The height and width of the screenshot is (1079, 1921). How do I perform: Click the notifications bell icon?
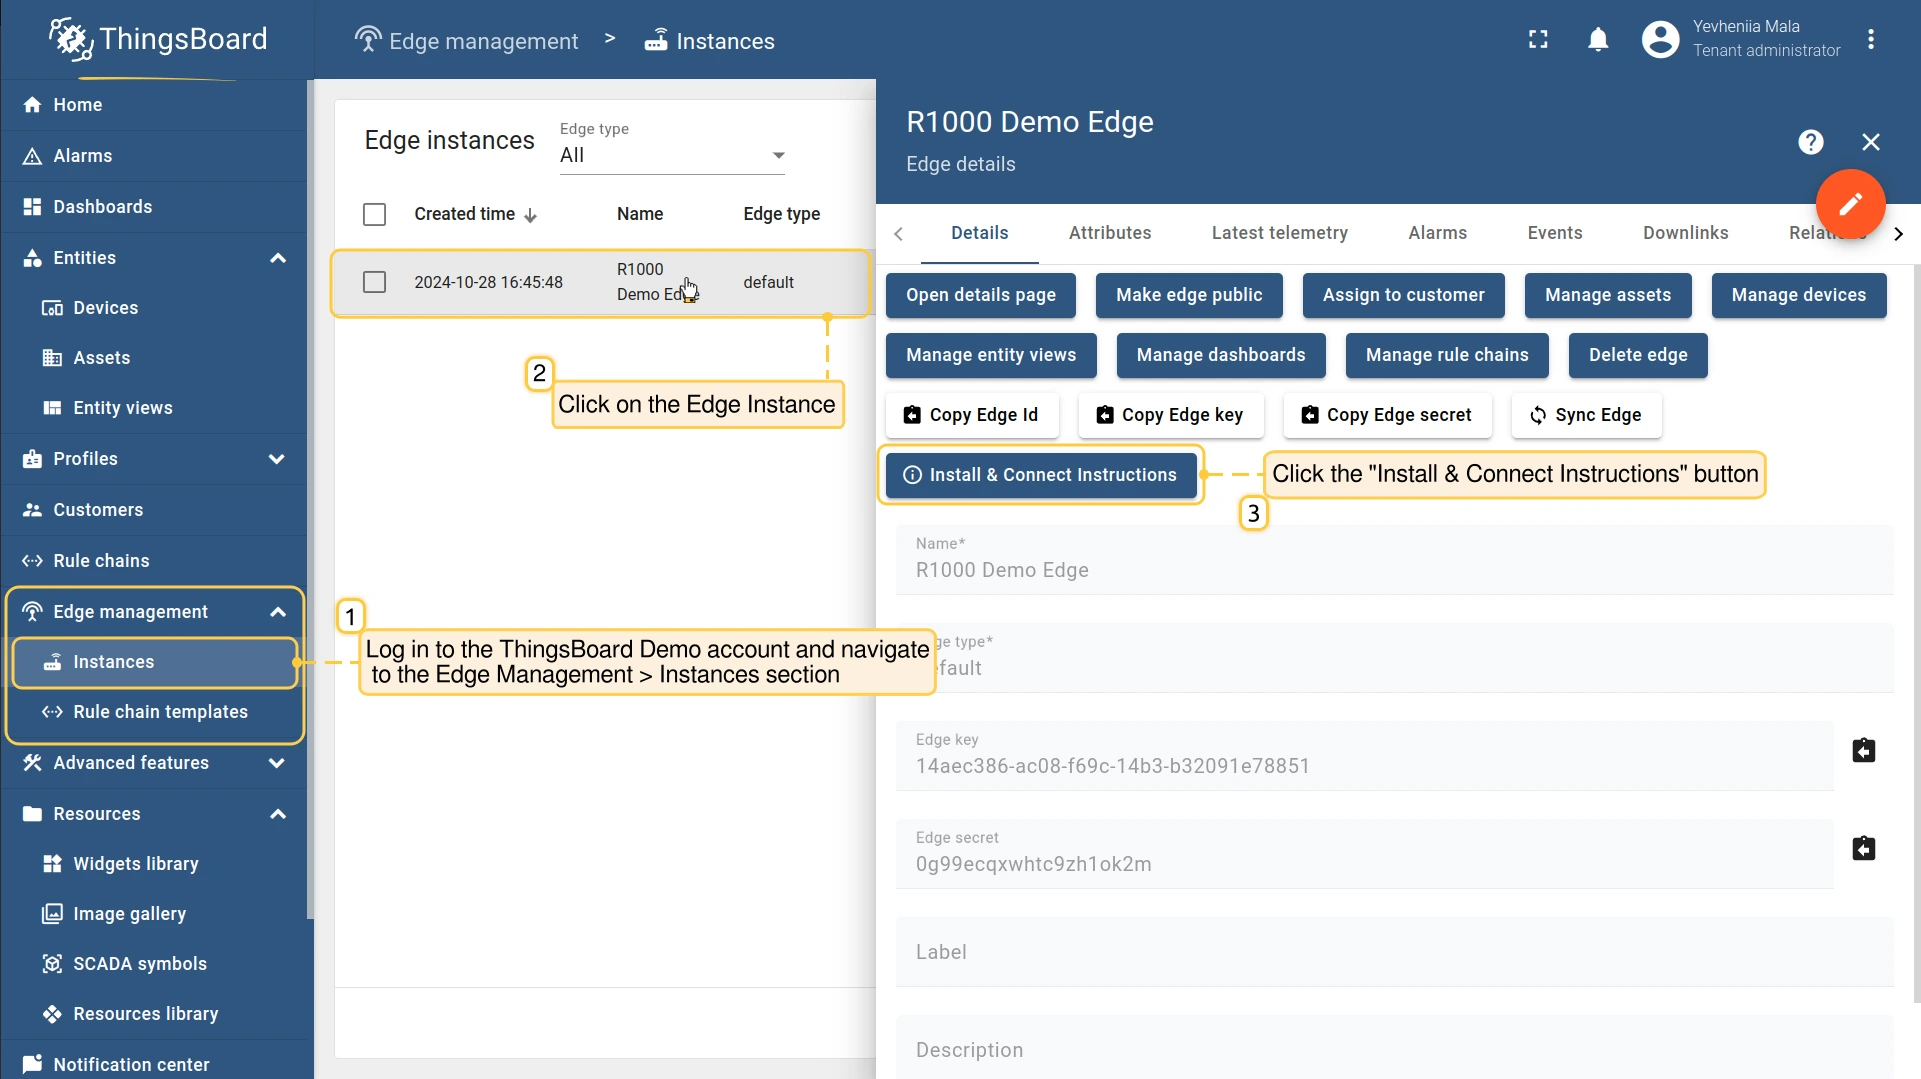point(1598,40)
